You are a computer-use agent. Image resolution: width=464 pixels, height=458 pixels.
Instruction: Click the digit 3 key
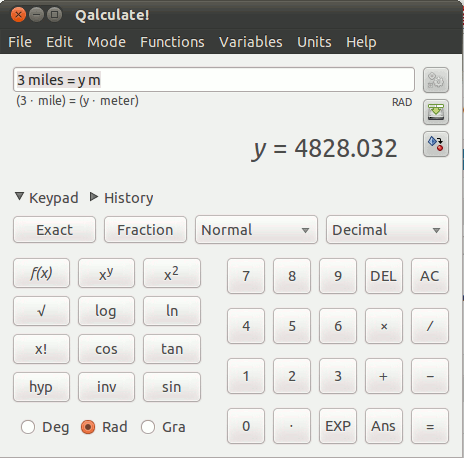[338, 376]
